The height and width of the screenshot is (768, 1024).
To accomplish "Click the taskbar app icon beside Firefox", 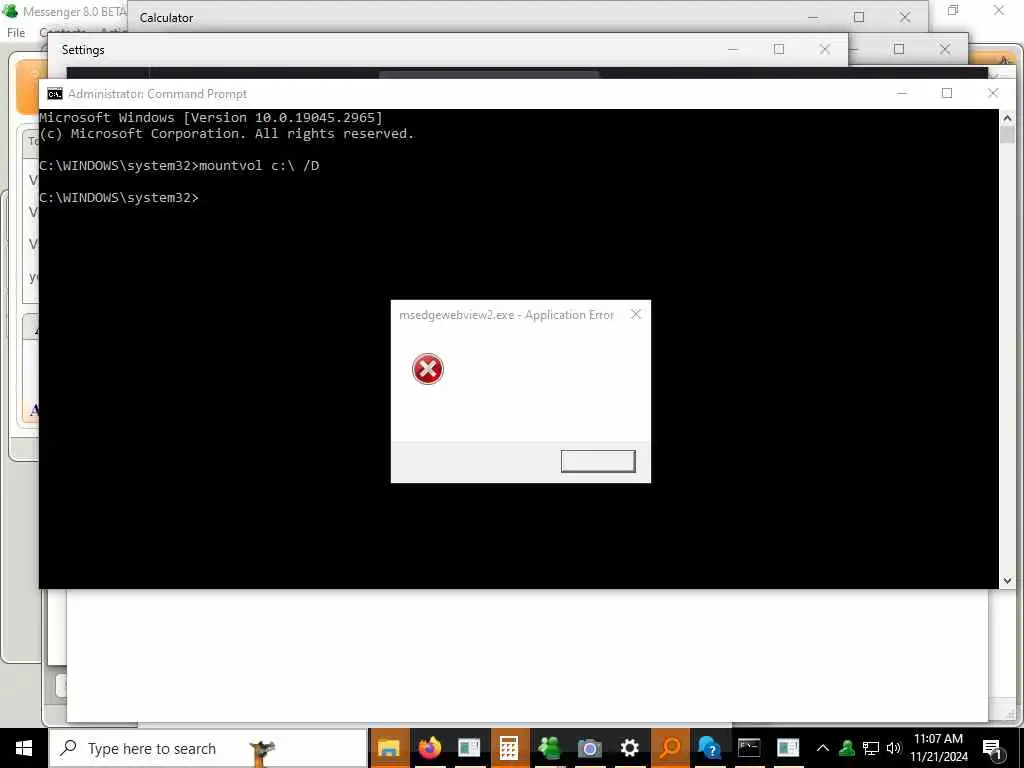I will click(x=469, y=748).
